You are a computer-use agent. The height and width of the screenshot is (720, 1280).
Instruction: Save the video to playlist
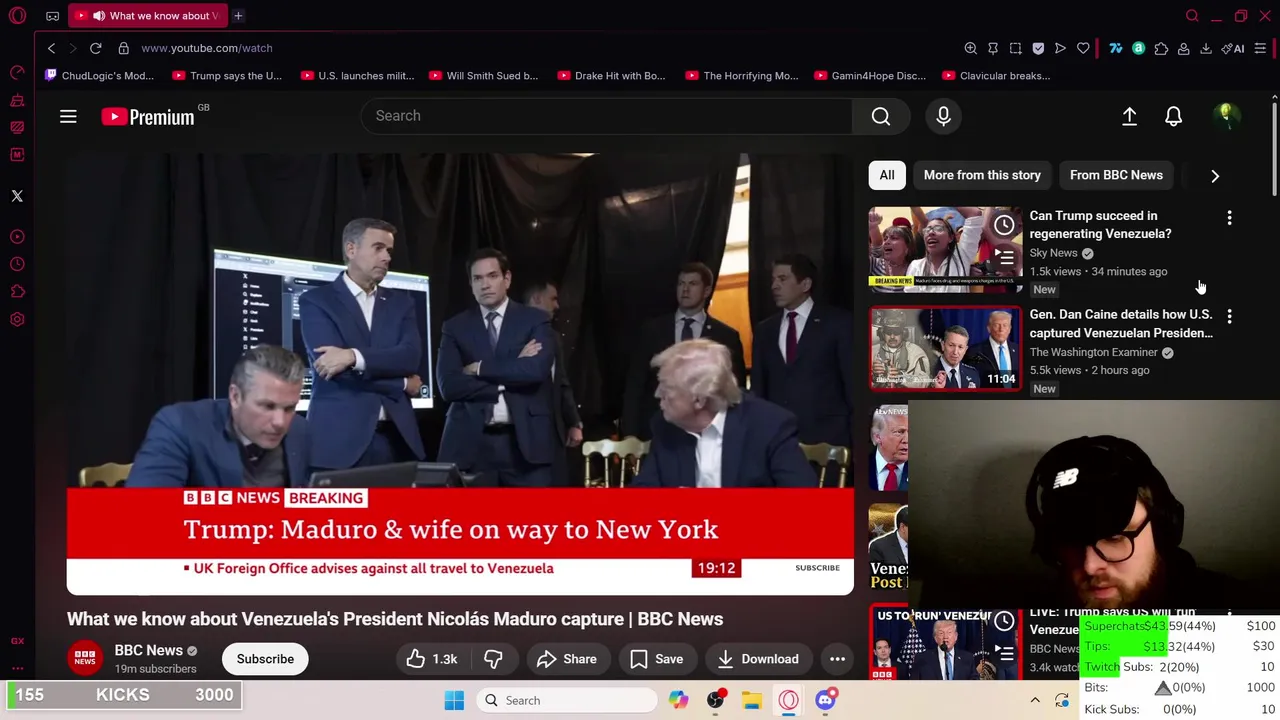[657, 659]
